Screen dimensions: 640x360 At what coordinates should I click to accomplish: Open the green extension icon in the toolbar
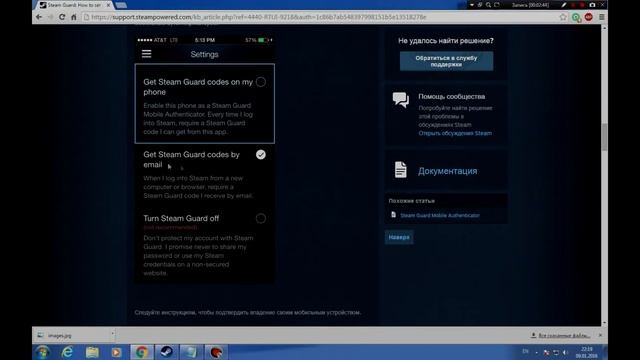pyautogui.click(x=576, y=17)
